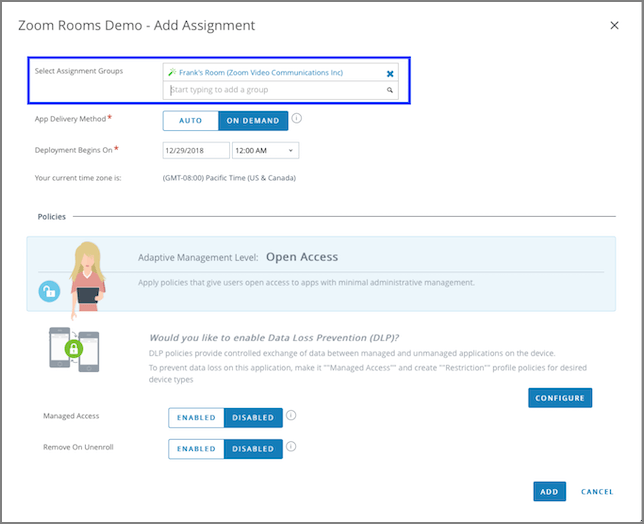644x524 pixels.
Task: Close the Add Assignment dialog
Action: [614, 25]
